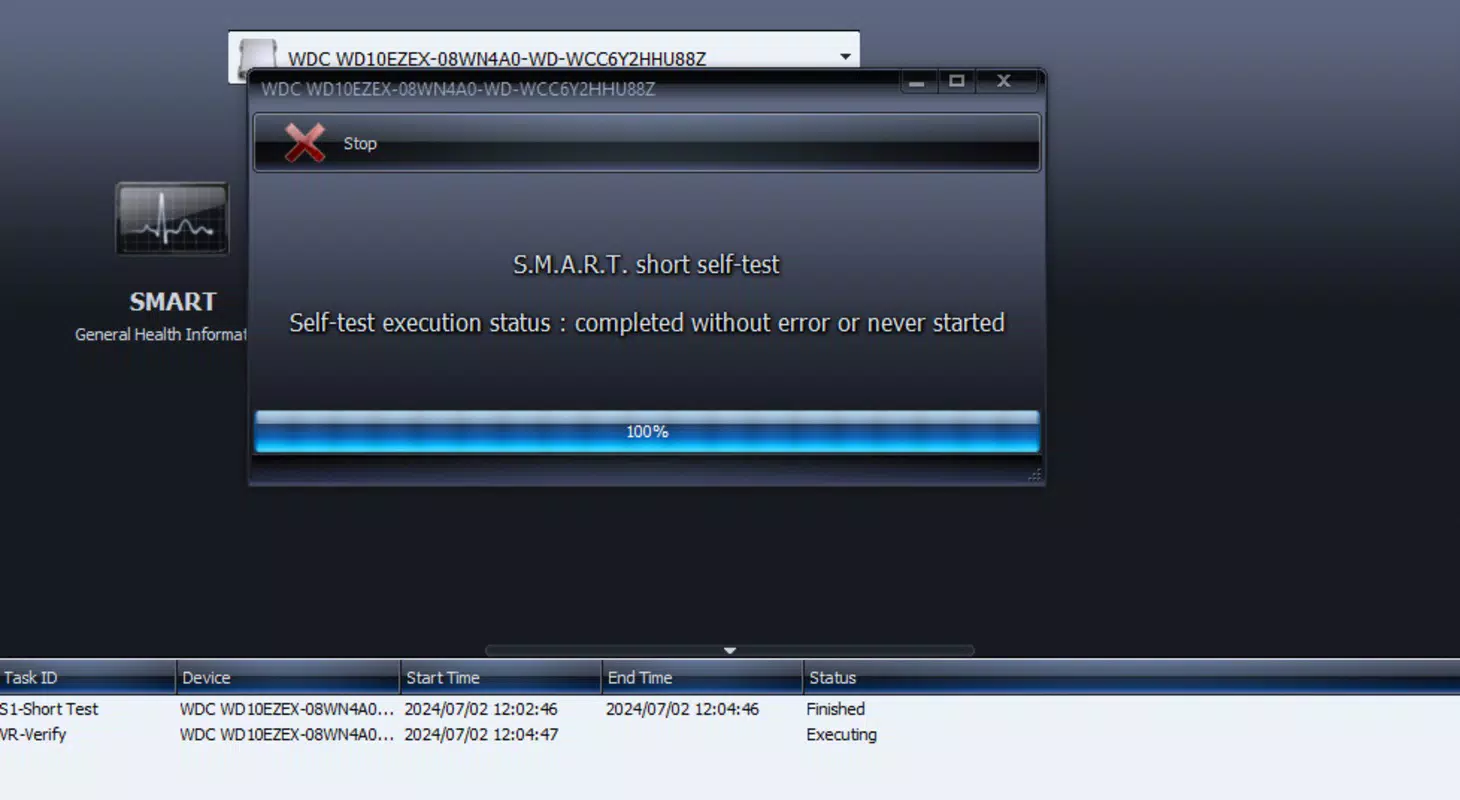Screen dimensions: 1460x800
Task: Sort tasks by the Device column header
Action: tap(288, 677)
